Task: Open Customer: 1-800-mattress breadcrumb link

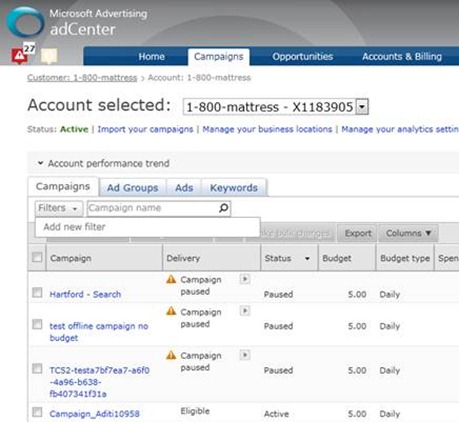Action: tap(82, 78)
